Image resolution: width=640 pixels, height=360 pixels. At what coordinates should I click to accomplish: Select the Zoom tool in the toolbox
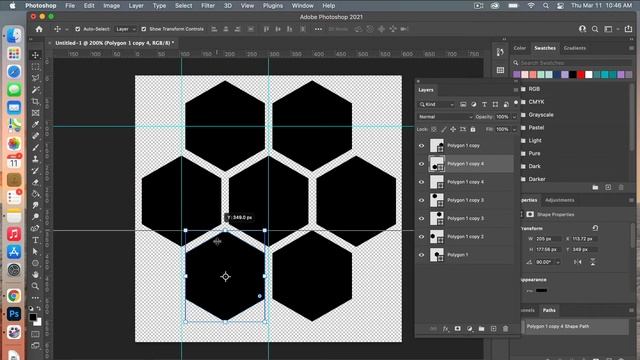pyautogui.click(x=36, y=286)
